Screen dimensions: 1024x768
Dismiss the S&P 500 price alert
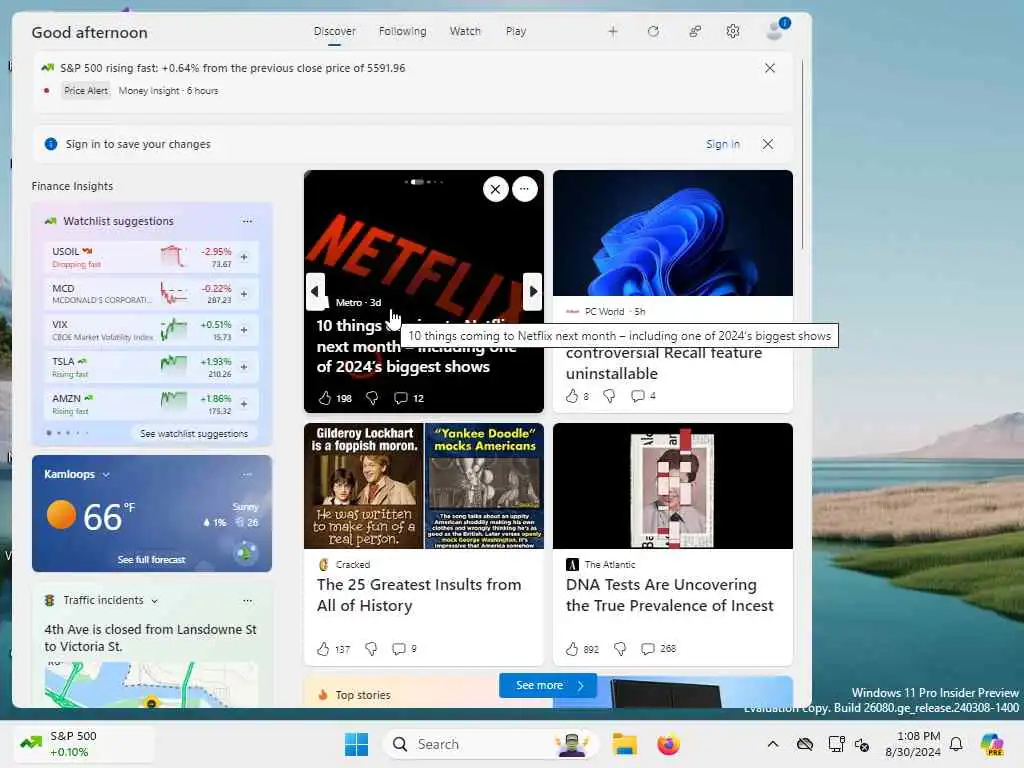[770, 68]
